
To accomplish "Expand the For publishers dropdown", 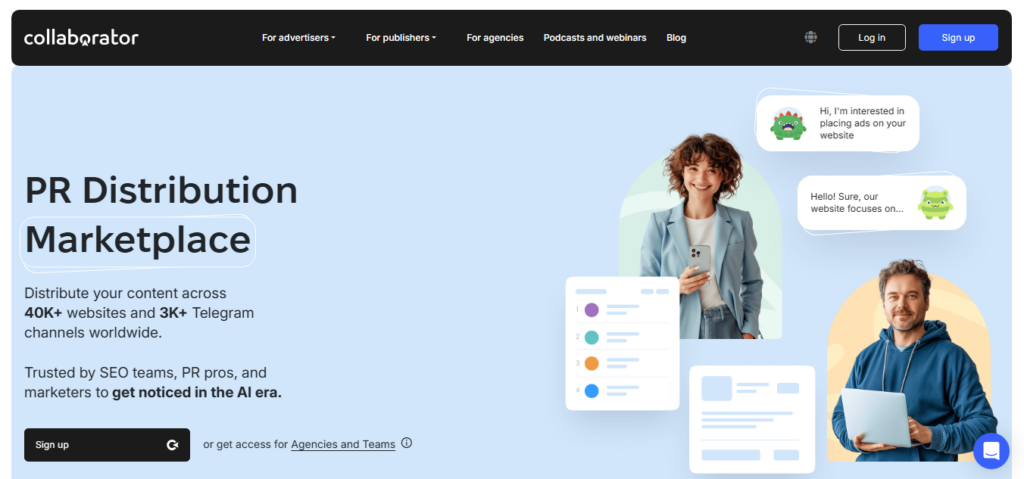I will 400,38.
